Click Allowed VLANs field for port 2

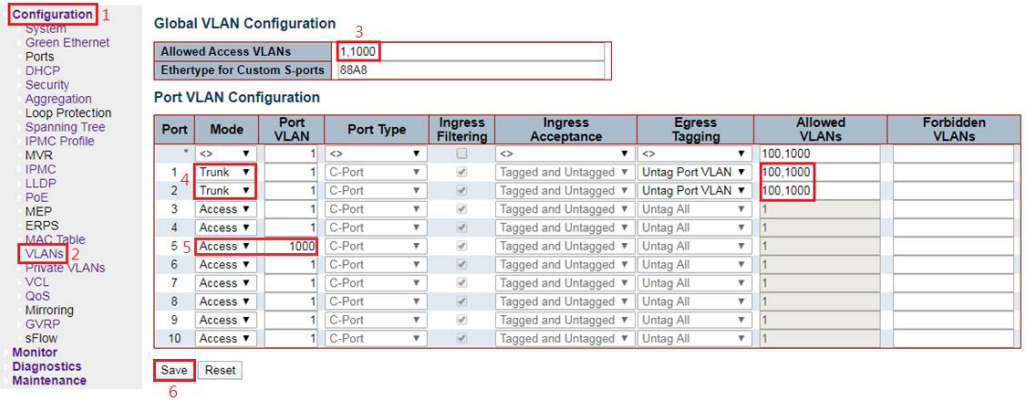click(819, 190)
